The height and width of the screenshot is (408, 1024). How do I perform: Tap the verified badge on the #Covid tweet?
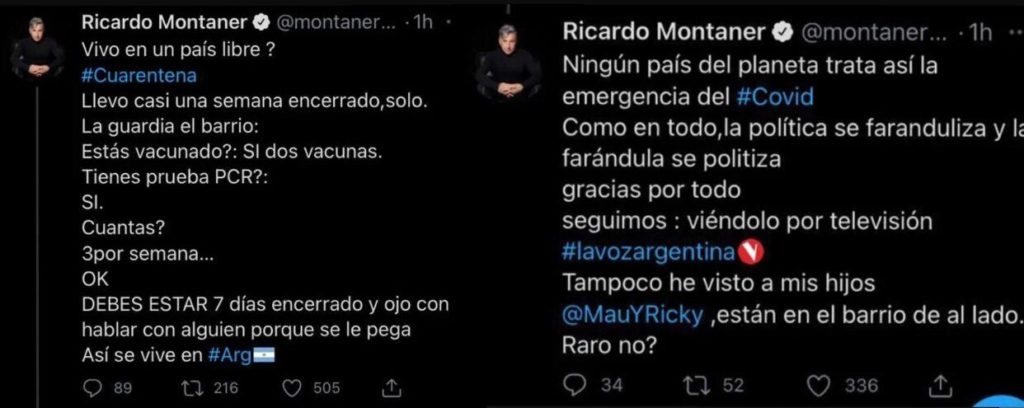783,31
